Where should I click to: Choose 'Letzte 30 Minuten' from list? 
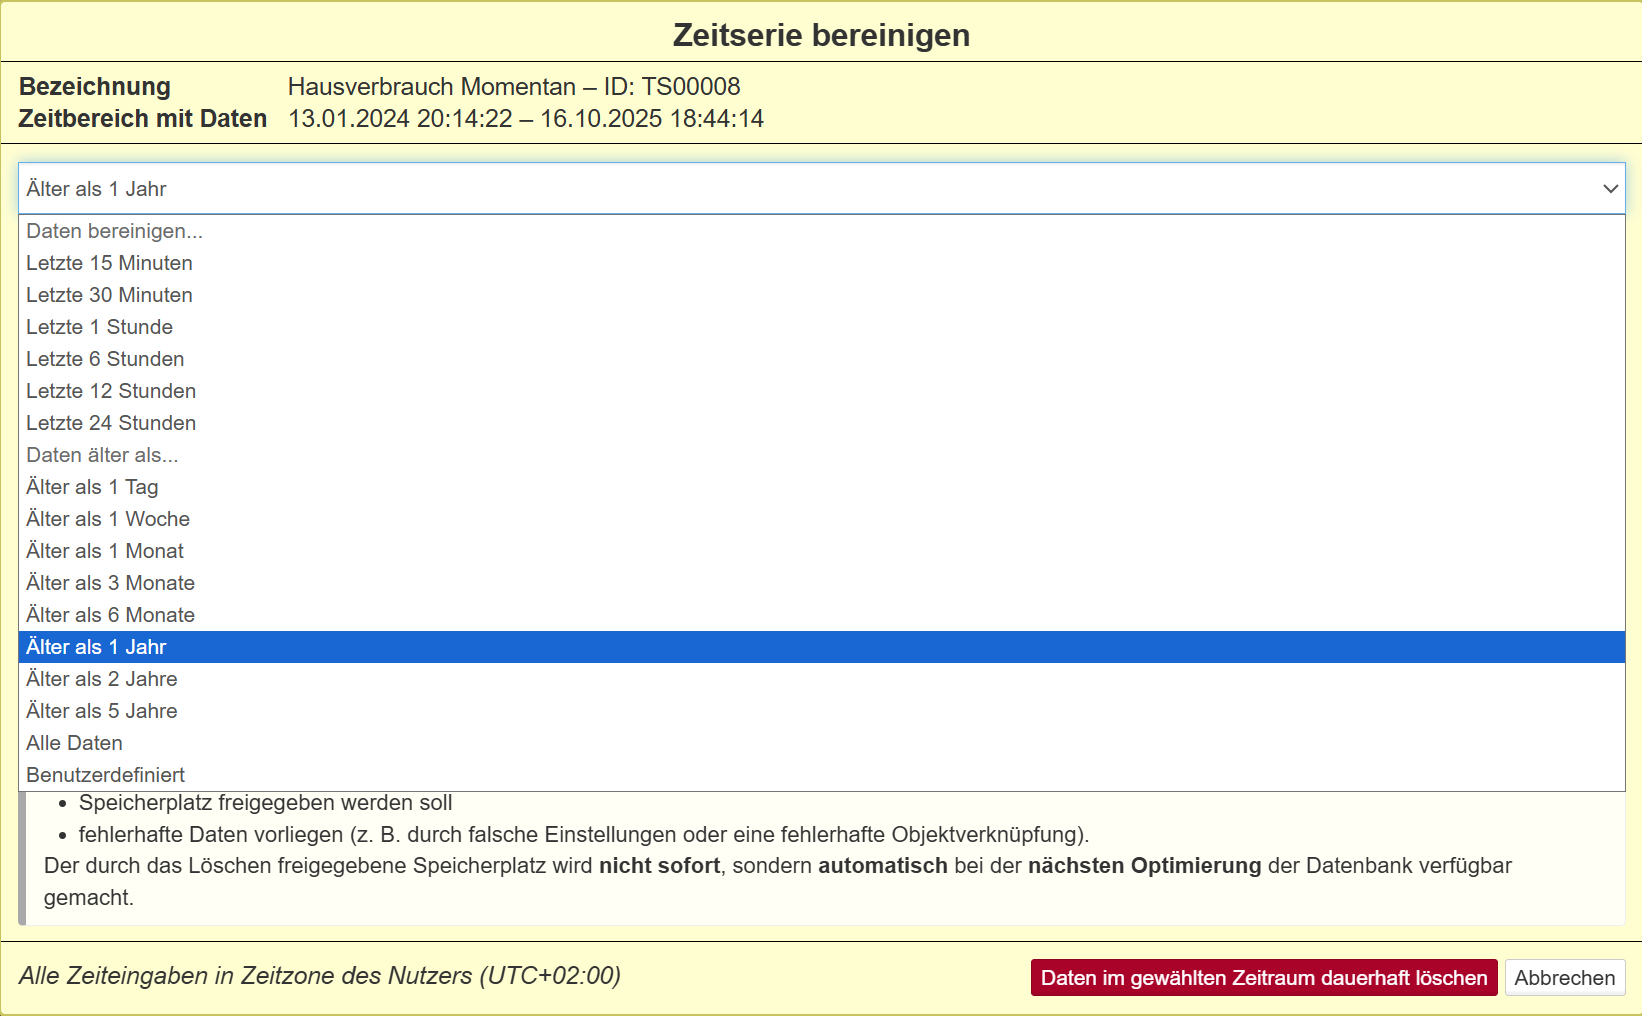coord(110,295)
